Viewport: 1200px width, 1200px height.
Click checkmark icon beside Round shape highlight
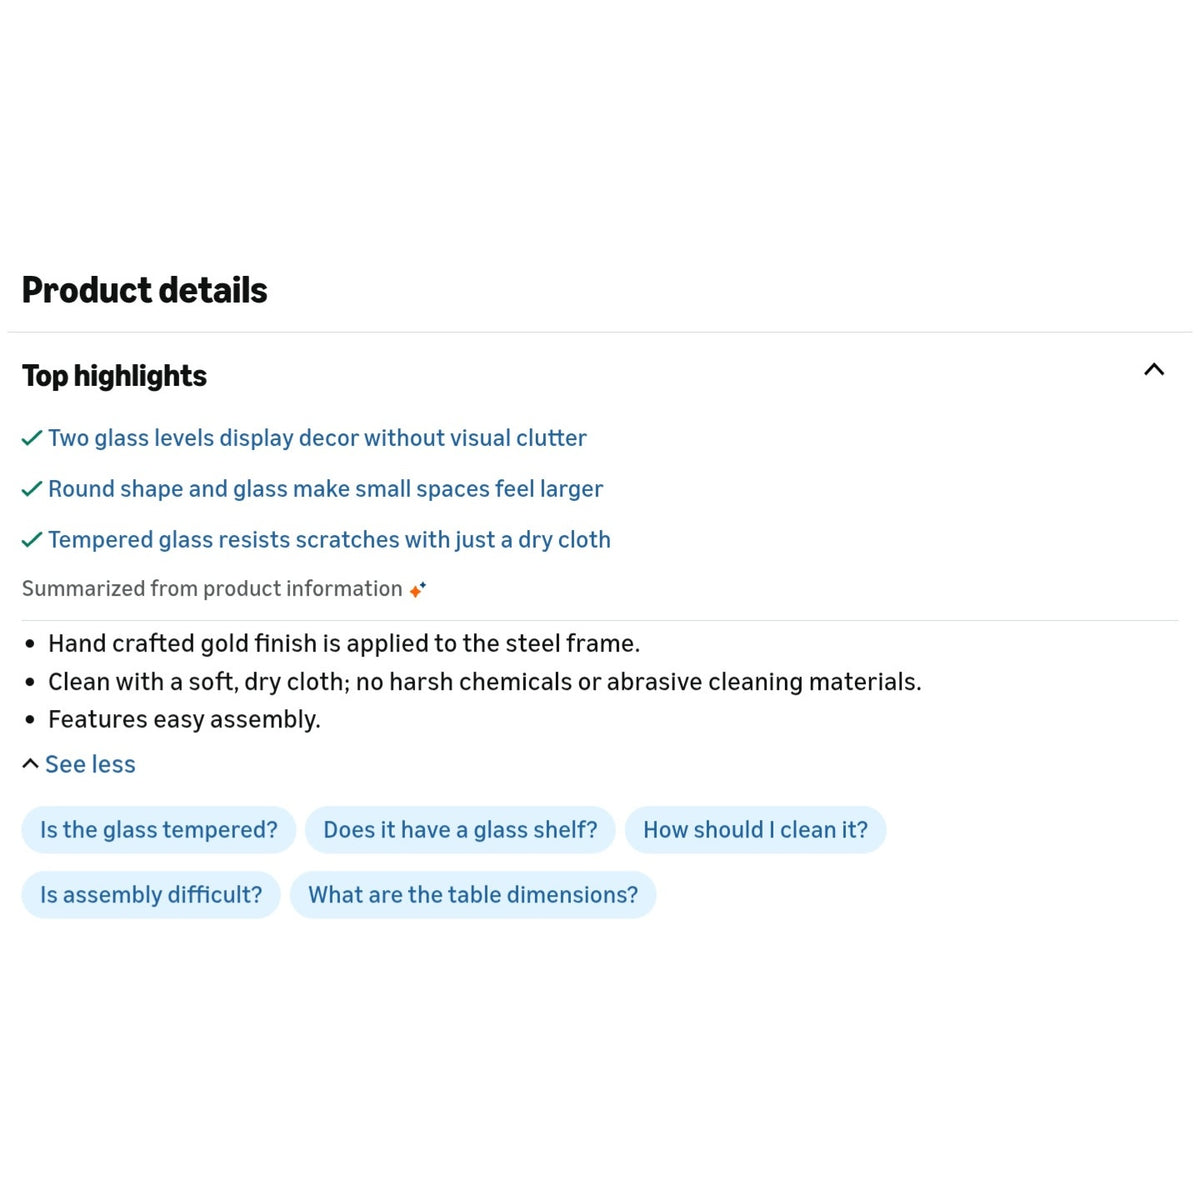coord(32,489)
